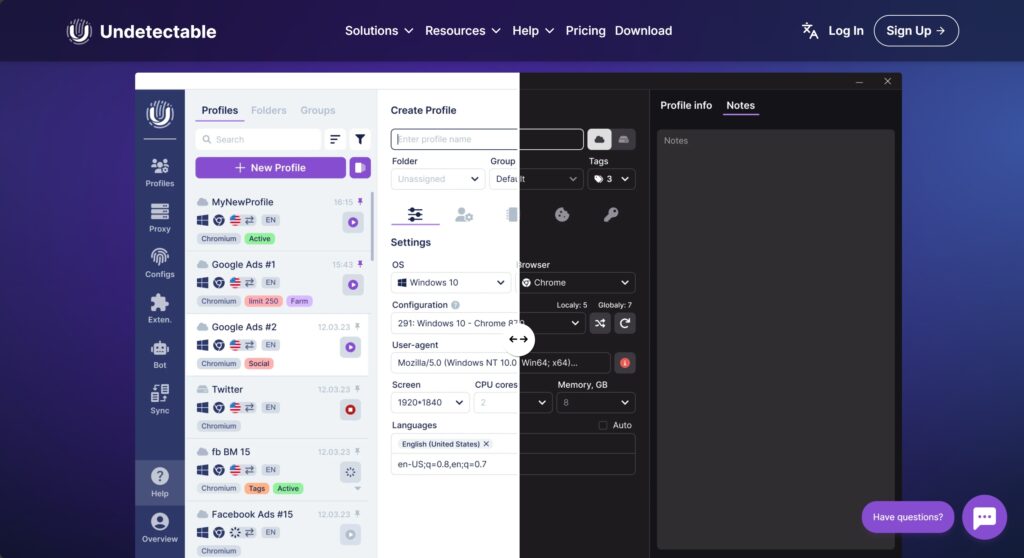Open the main settings sliders tab
Image resolution: width=1024 pixels, height=558 pixels.
[x=415, y=214]
